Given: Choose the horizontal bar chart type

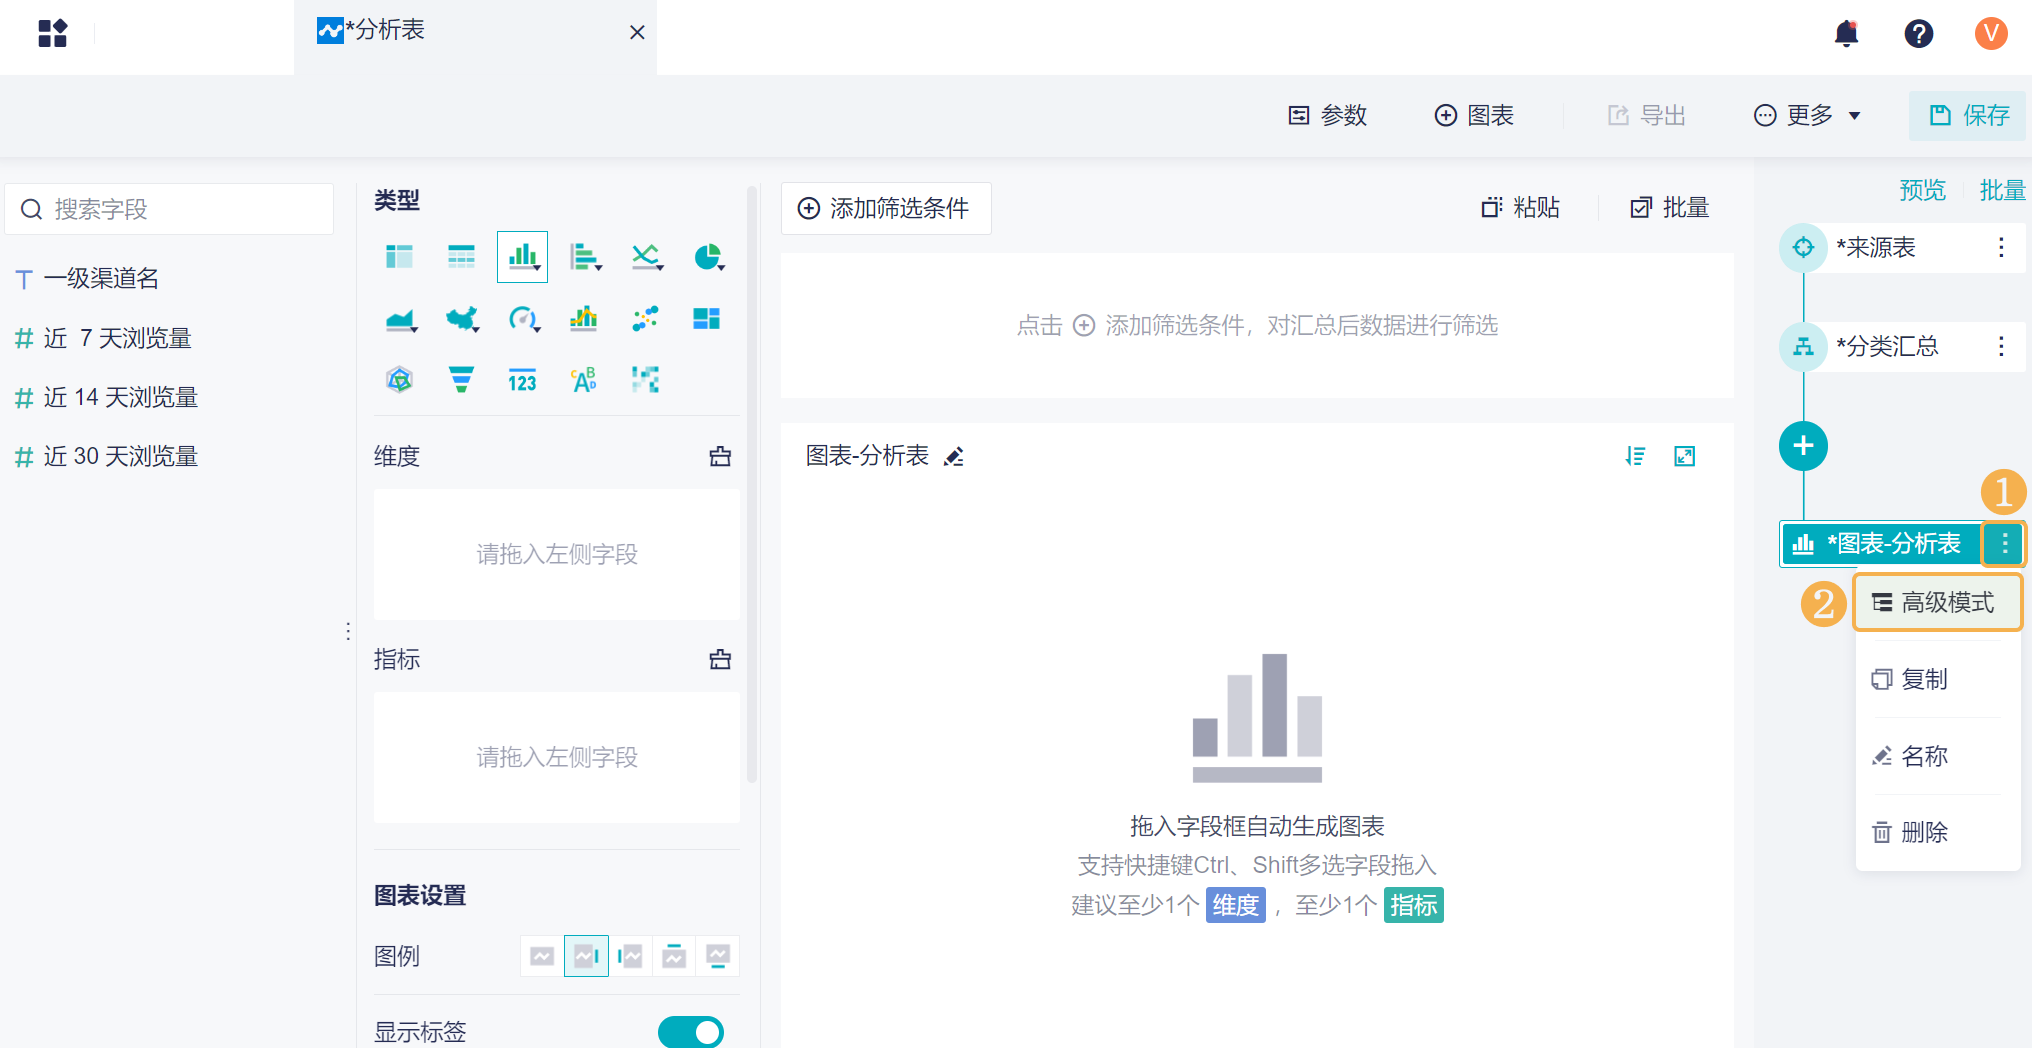Looking at the screenshot, I should pyautogui.click(x=585, y=257).
